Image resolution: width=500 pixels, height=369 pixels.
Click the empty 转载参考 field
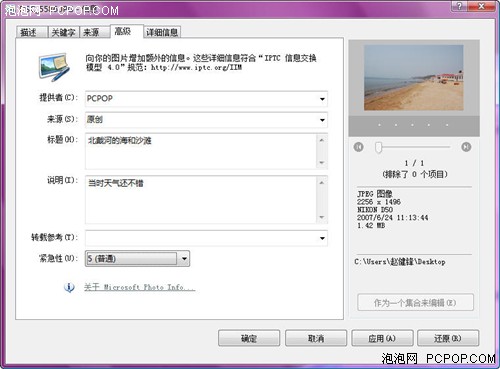(x=206, y=238)
